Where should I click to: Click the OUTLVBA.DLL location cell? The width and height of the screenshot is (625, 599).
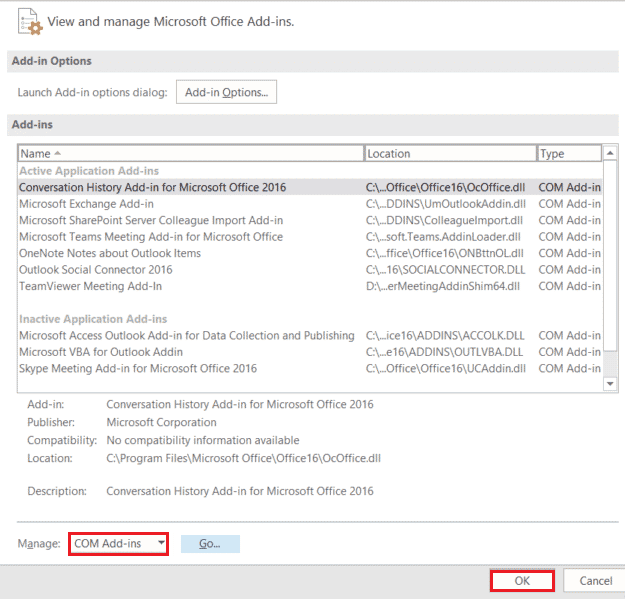444,352
